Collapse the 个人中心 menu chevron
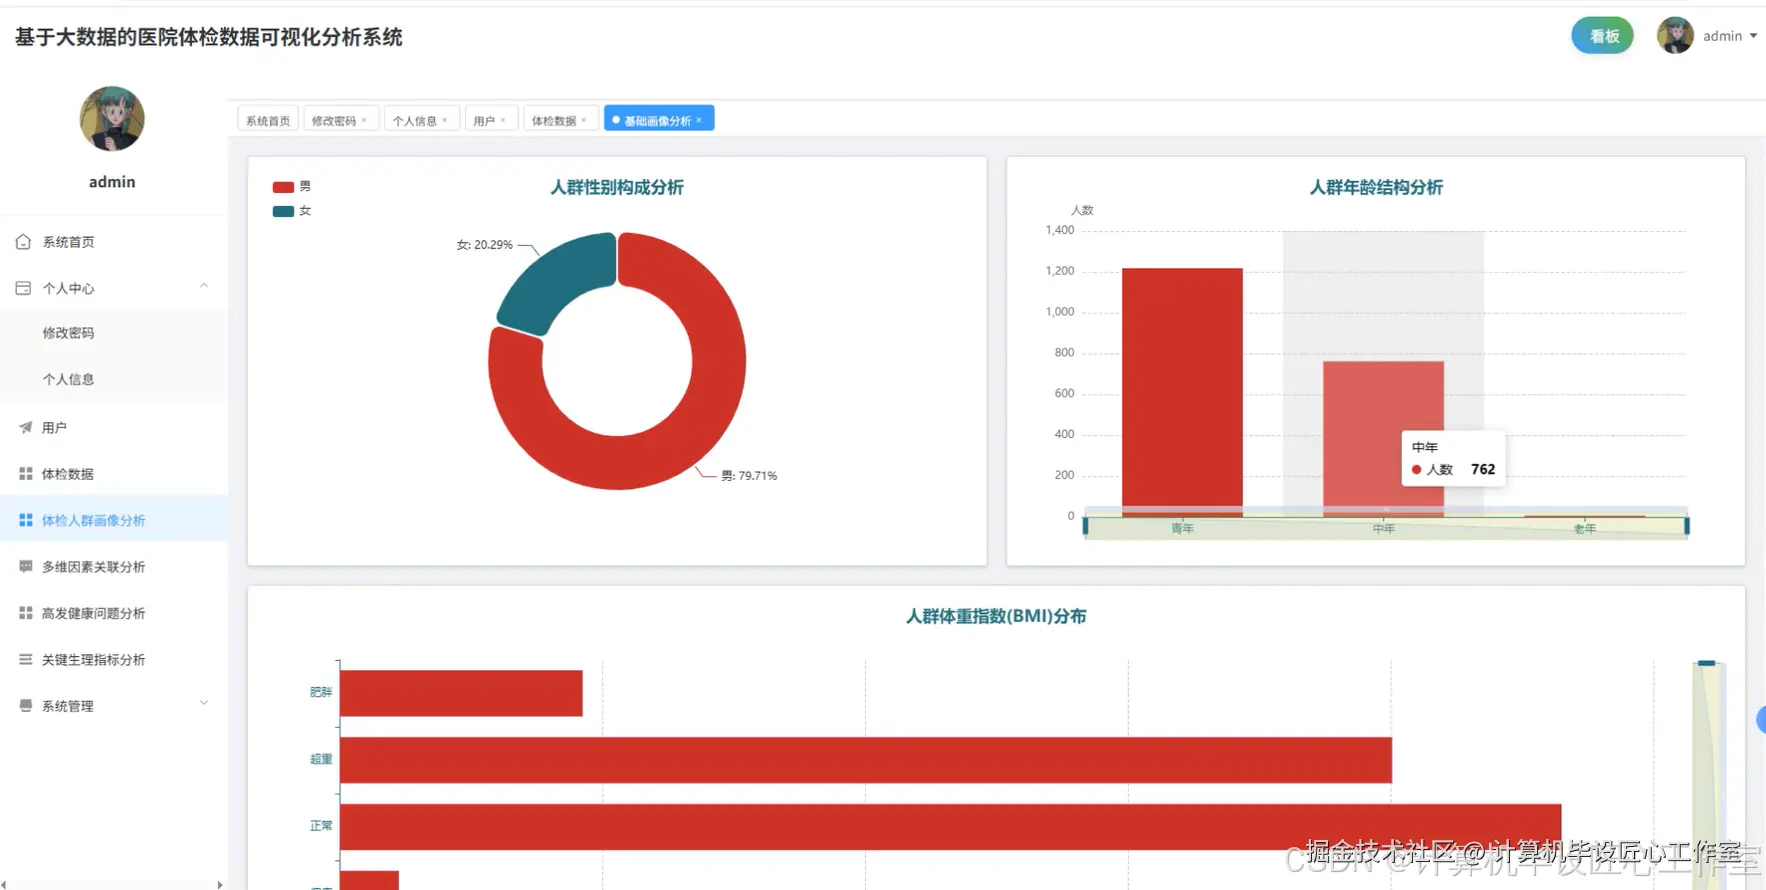This screenshot has height=890, width=1766. pos(204,286)
